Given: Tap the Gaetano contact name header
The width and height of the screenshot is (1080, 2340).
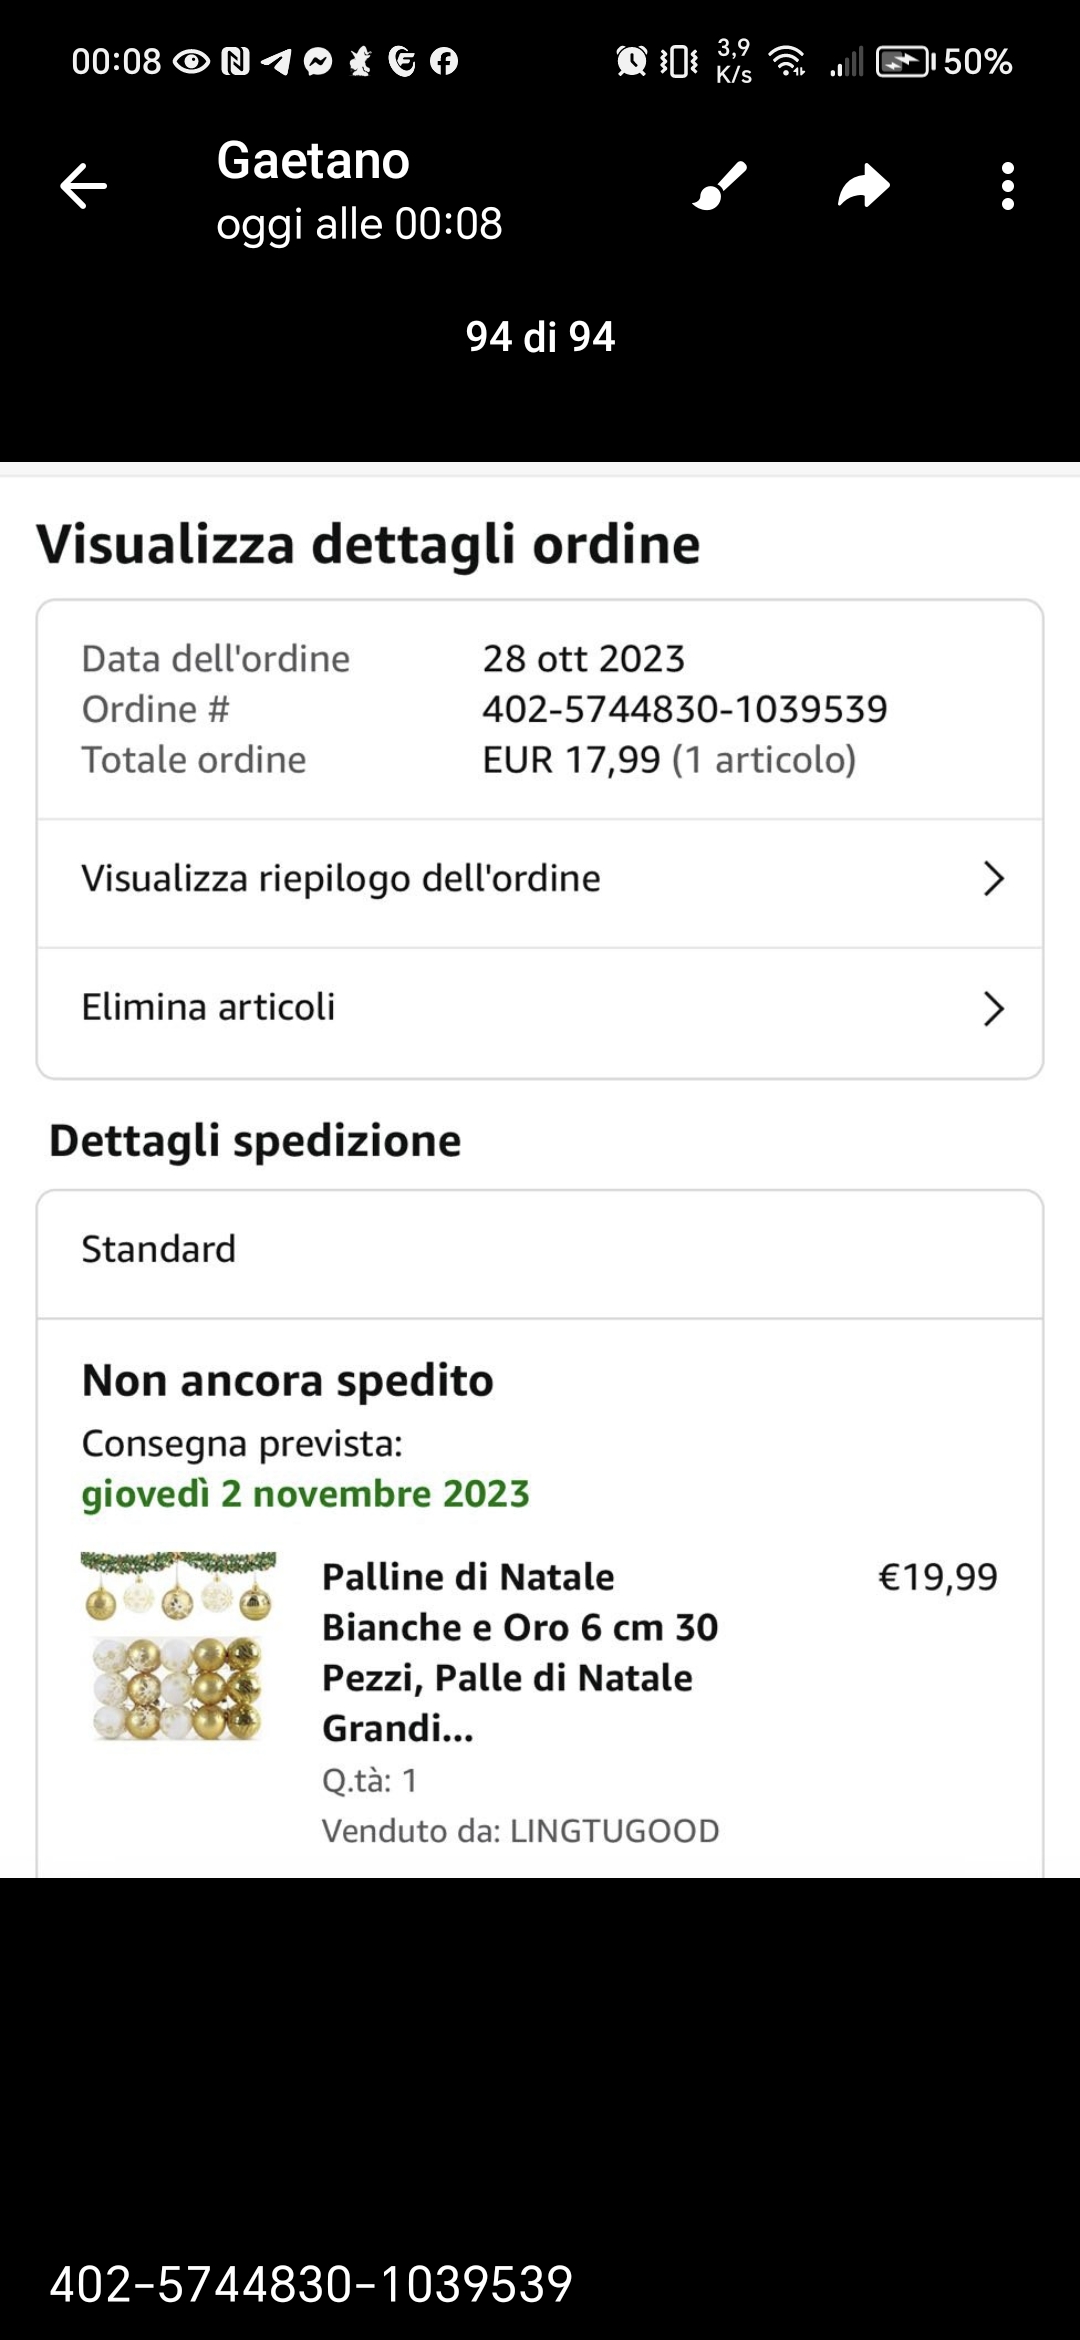Looking at the screenshot, I should (x=313, y=160).
